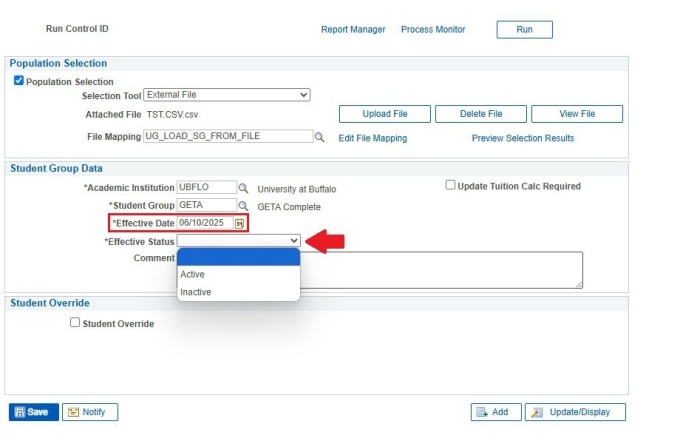Click attached file name TST.CSV.csv

(172, 115)
